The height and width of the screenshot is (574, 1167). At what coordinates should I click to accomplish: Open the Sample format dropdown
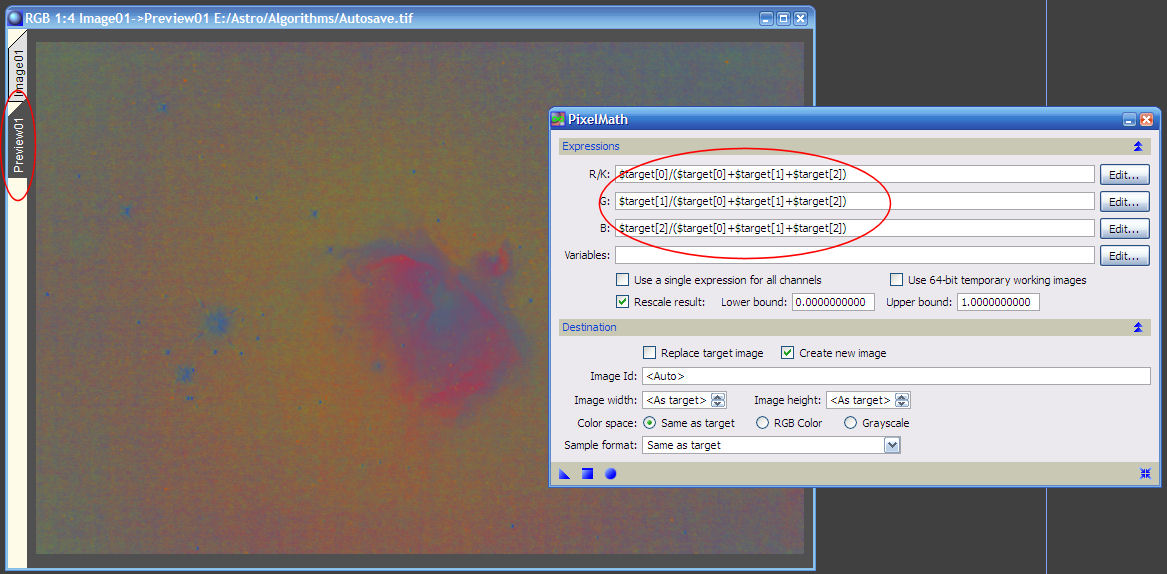892,445
